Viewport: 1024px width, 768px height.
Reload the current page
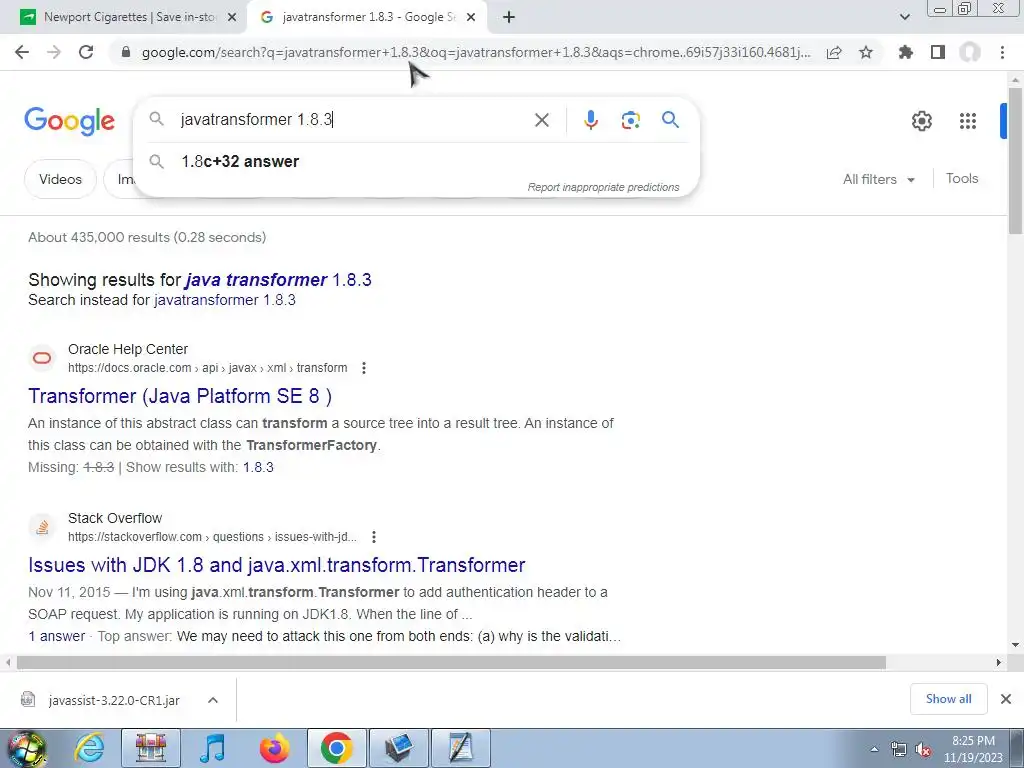(86, 52)
